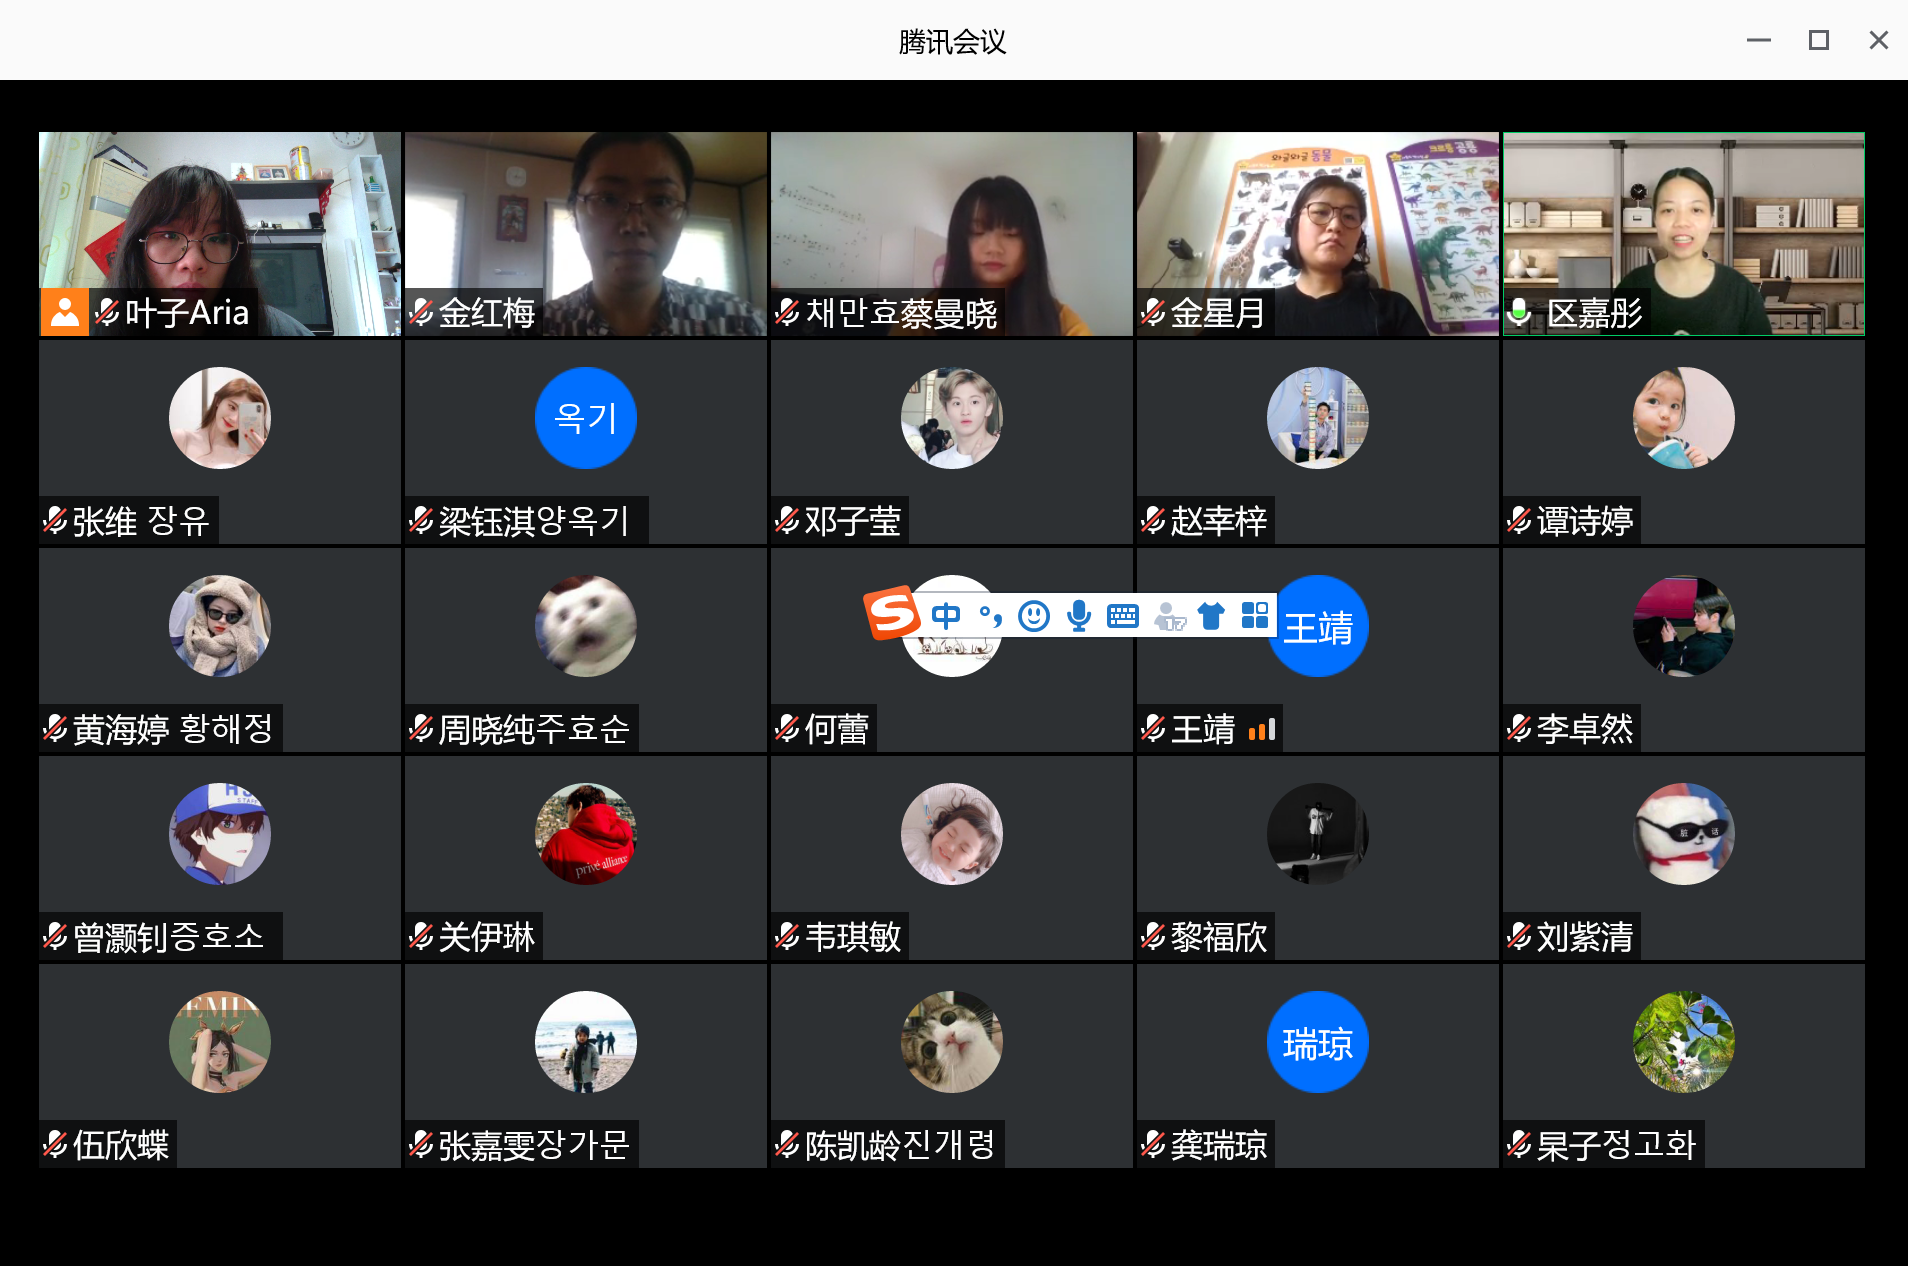Click muted mic icon beside 李卓然
The image size is (1908, 1266).
pyautogui.click(x=1519, y=728)
